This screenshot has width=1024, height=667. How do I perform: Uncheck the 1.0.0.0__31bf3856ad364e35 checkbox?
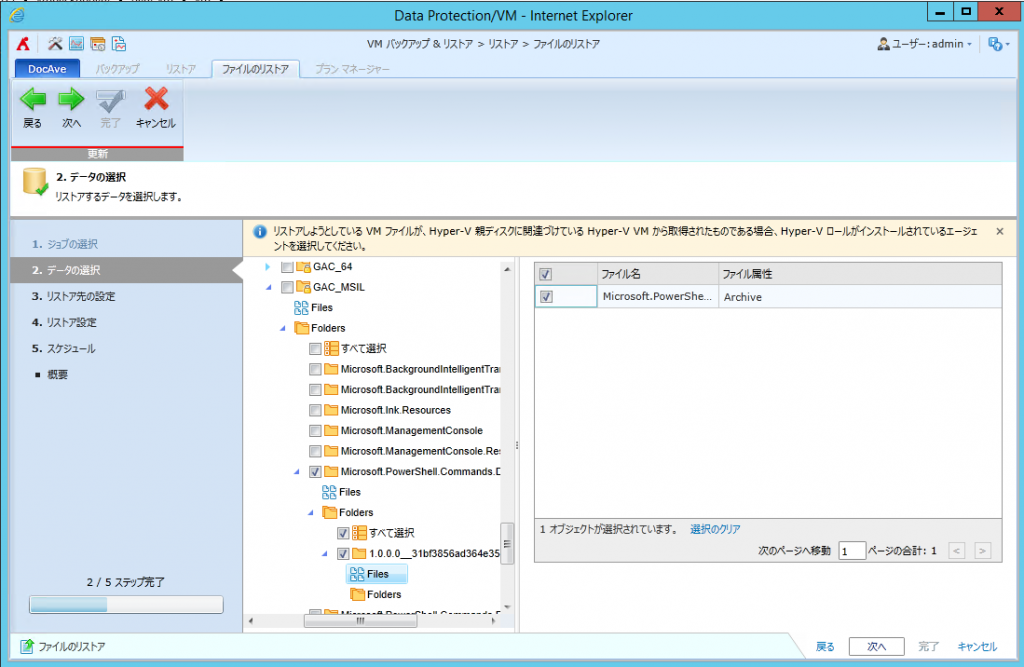coord(343,554)
